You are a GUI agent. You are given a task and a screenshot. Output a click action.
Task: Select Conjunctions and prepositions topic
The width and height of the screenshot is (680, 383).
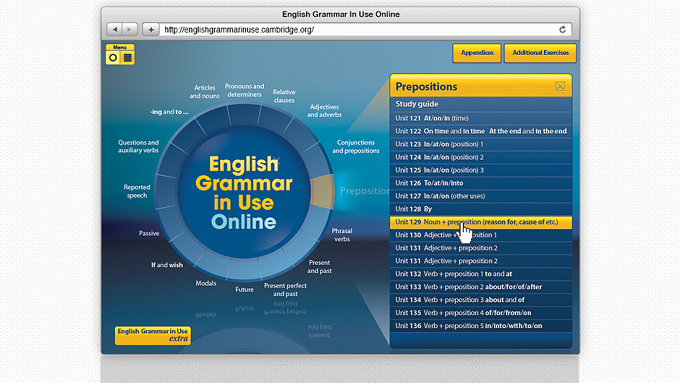tap(356, 147)
